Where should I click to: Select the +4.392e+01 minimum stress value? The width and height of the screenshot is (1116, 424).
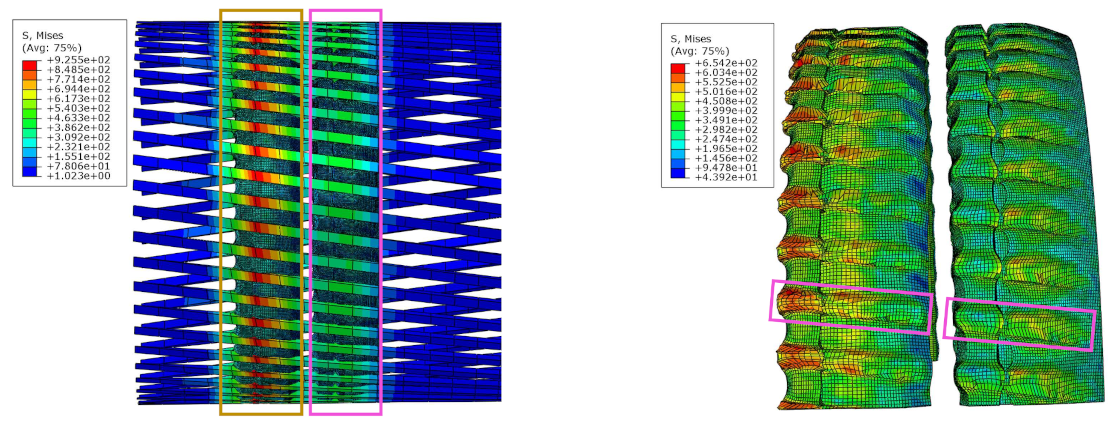coord(725,177)
